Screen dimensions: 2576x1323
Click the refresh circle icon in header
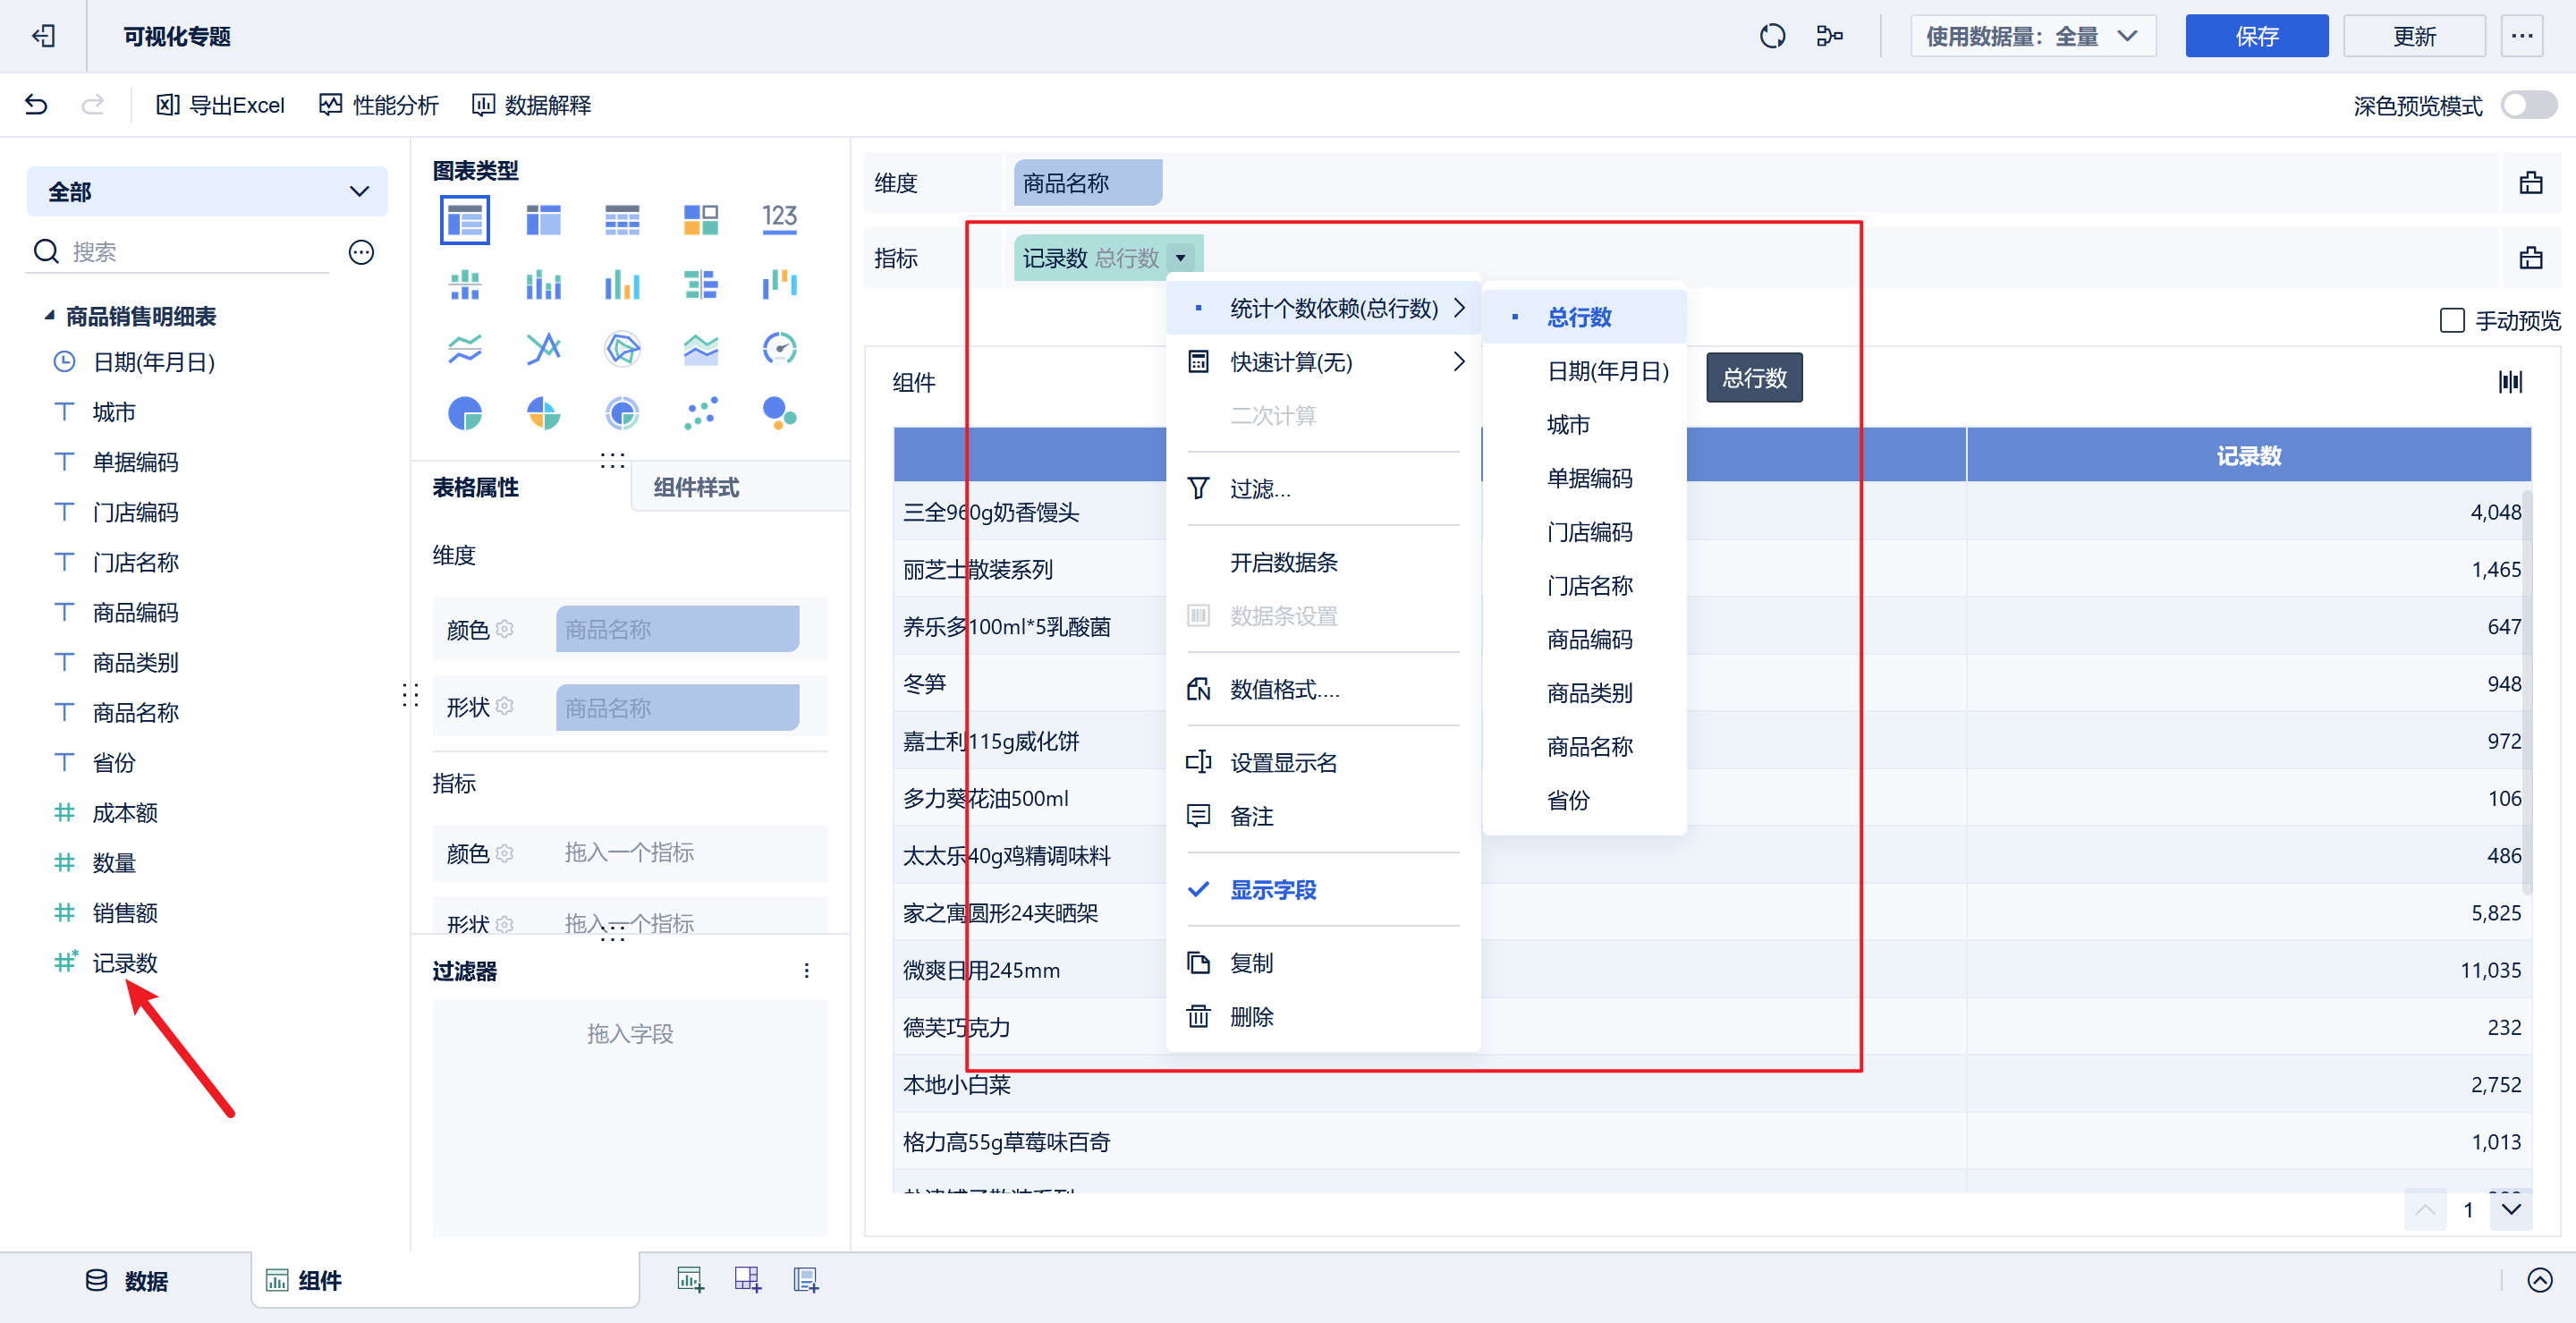pyautogui.click(x=1772, y=36)
